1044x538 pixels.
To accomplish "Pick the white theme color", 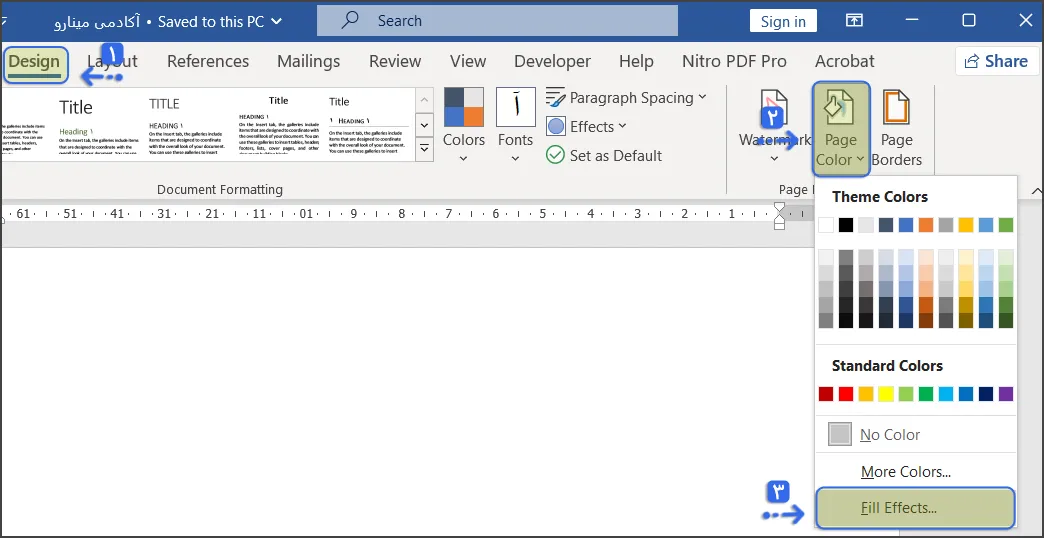I will click(x=826, y=225).
